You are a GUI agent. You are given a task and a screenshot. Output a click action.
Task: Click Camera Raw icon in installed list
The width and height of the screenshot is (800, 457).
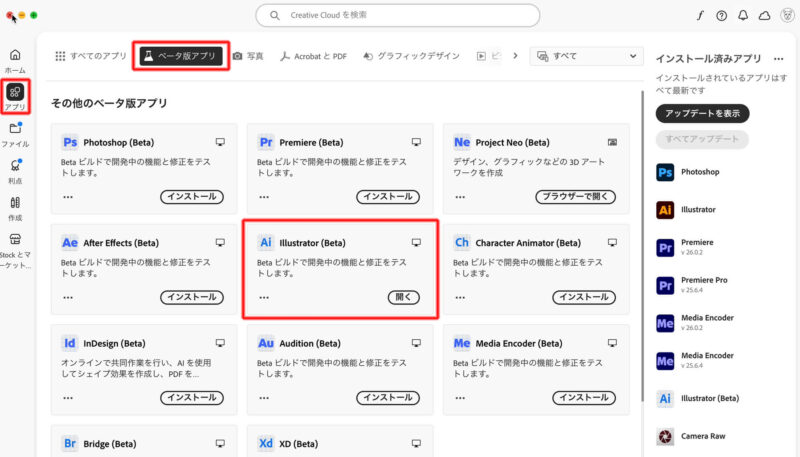[x=665, y=437]
